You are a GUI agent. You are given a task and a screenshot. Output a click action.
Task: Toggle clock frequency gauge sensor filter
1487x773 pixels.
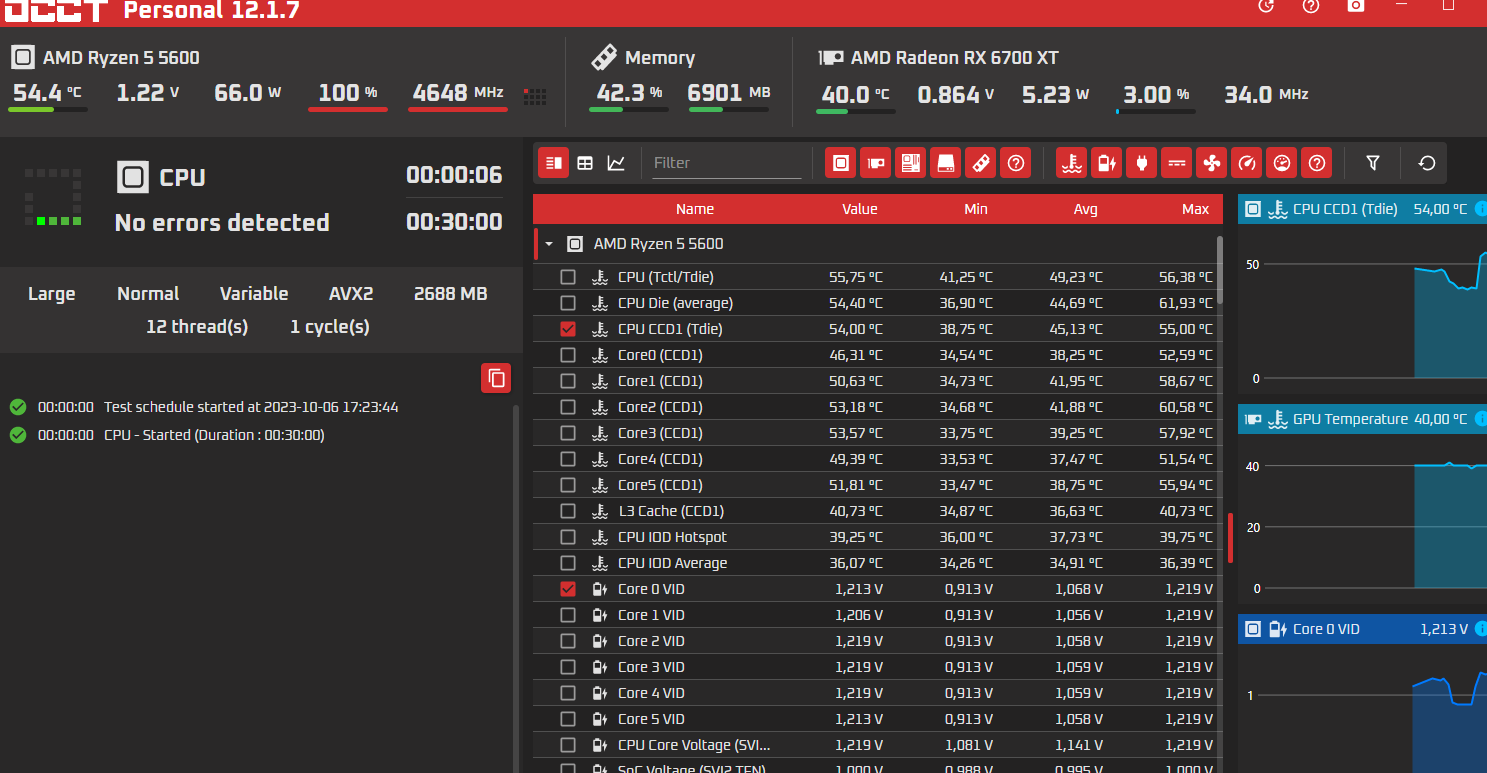tap(1247, 163)
